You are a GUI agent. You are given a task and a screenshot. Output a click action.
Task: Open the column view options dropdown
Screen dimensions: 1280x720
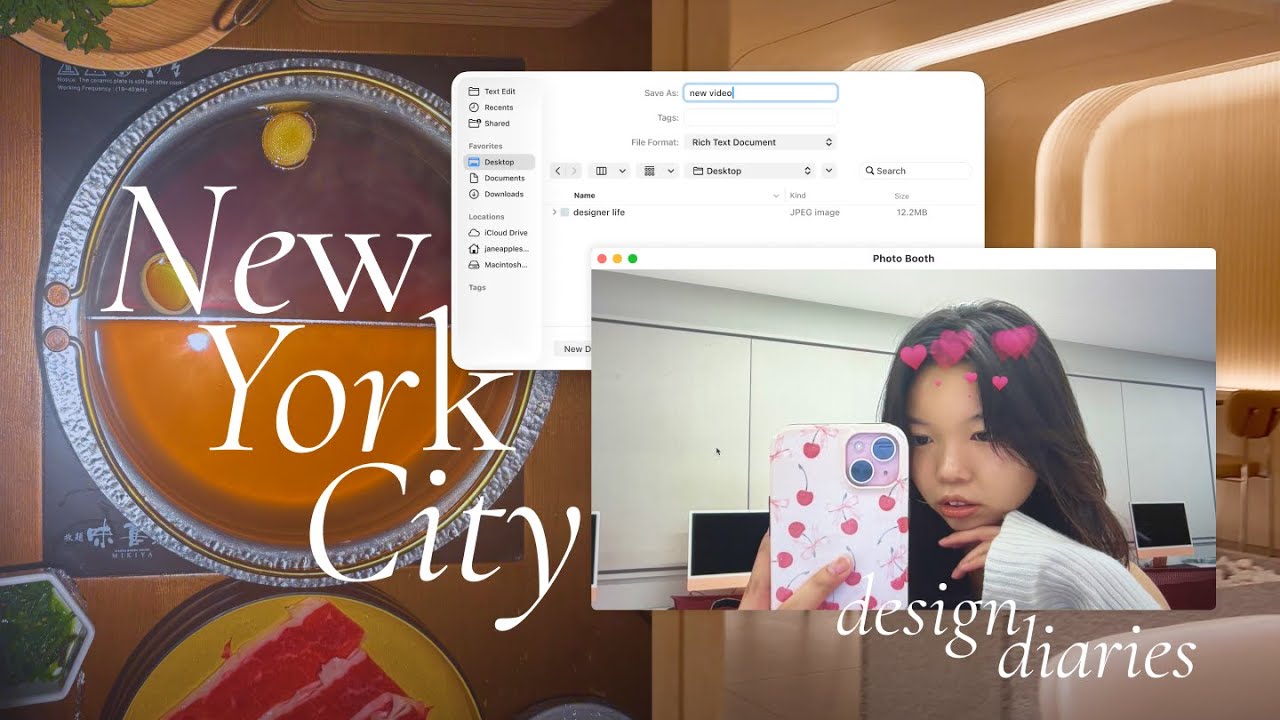(609, 171)
